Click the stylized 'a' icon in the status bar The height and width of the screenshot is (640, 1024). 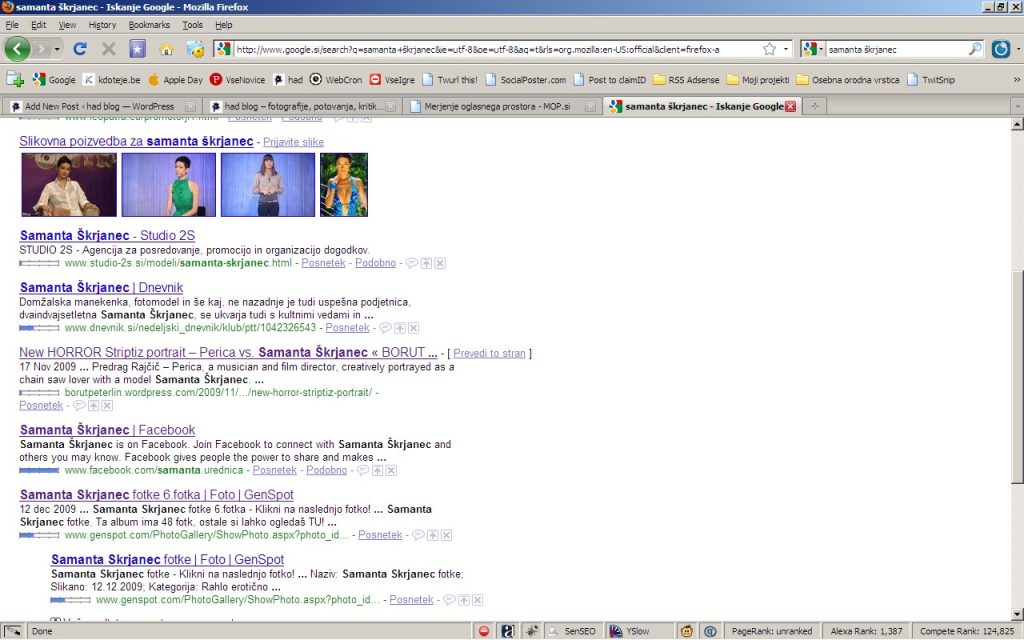tap(508, 631)
